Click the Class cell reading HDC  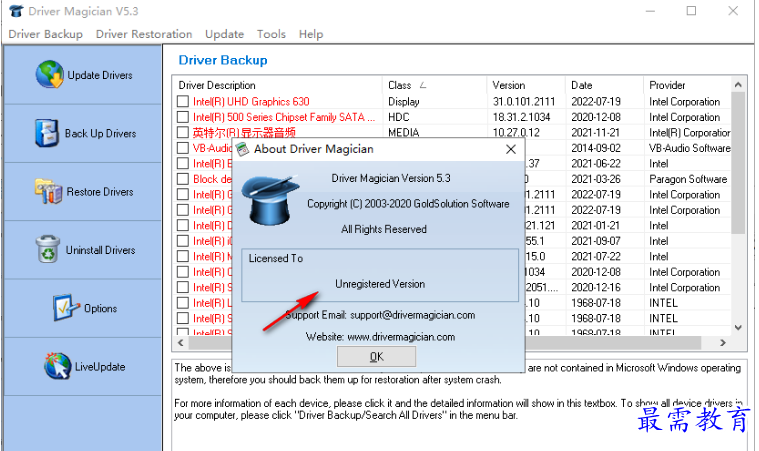click(398, 117)
